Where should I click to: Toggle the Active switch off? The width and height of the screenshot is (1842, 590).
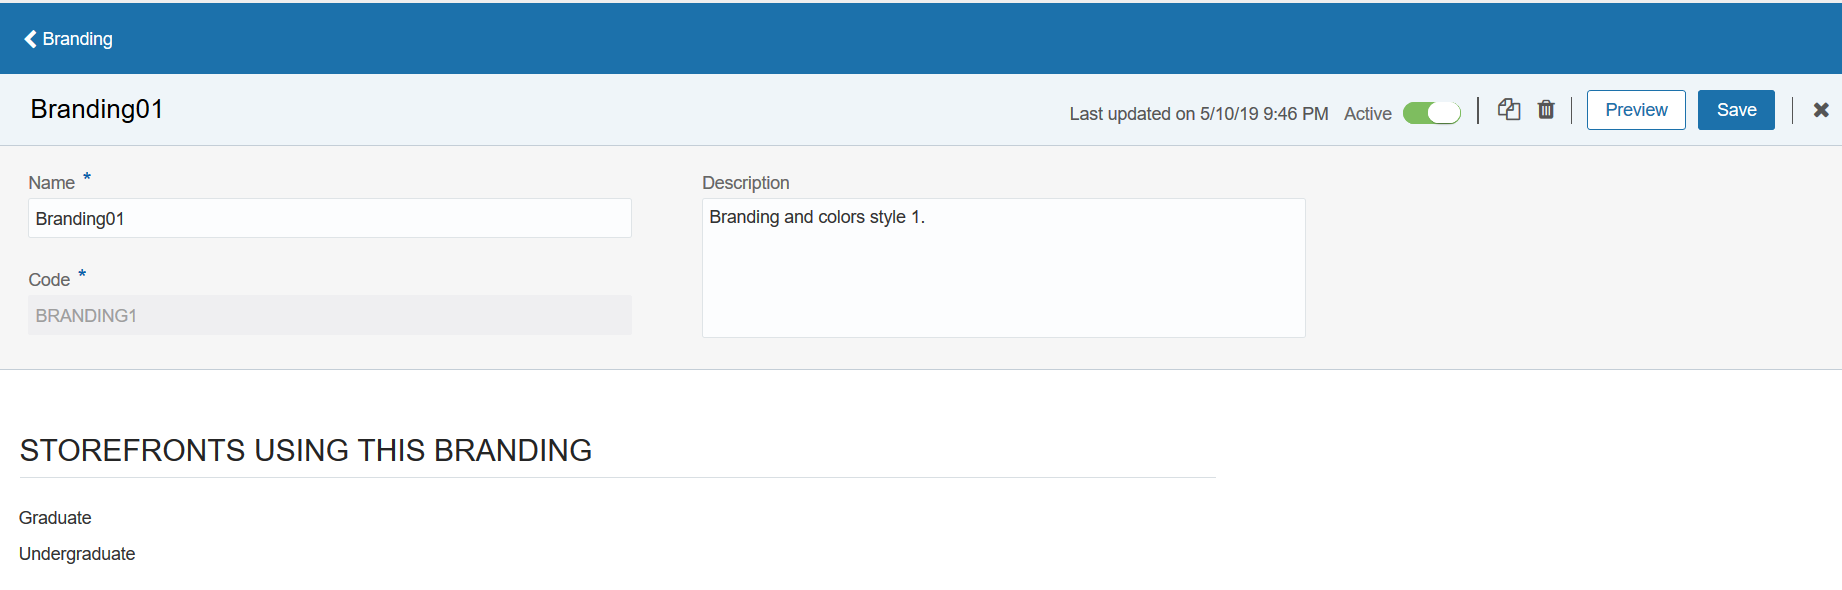click(x=1431, y=113)
